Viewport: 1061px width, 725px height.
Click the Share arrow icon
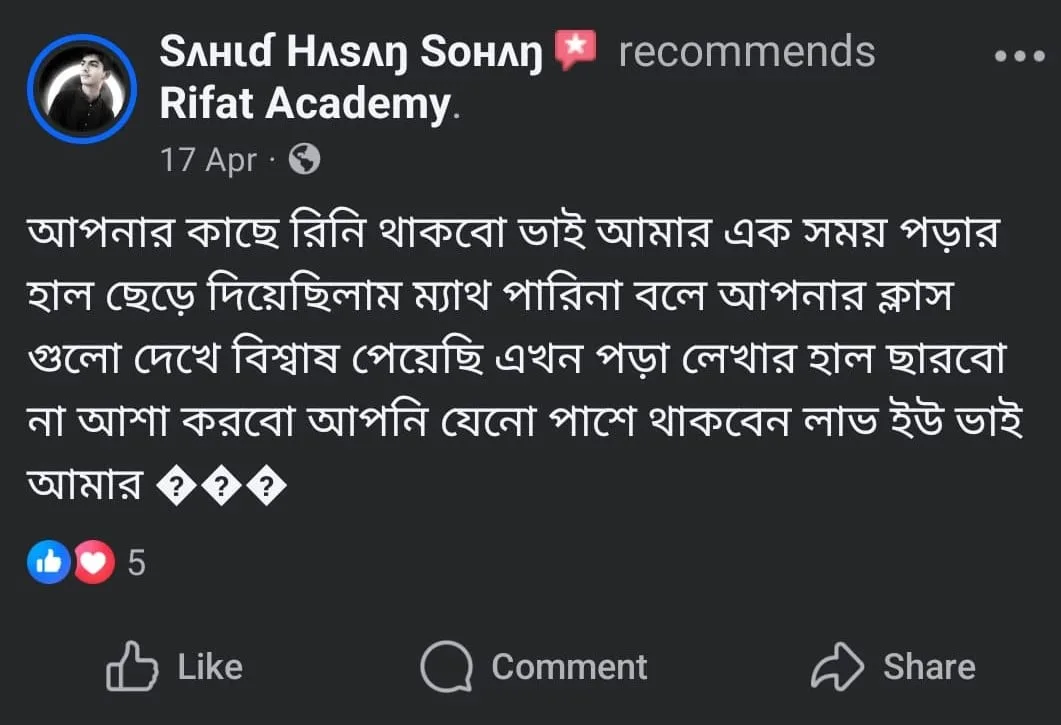[836, 666]
